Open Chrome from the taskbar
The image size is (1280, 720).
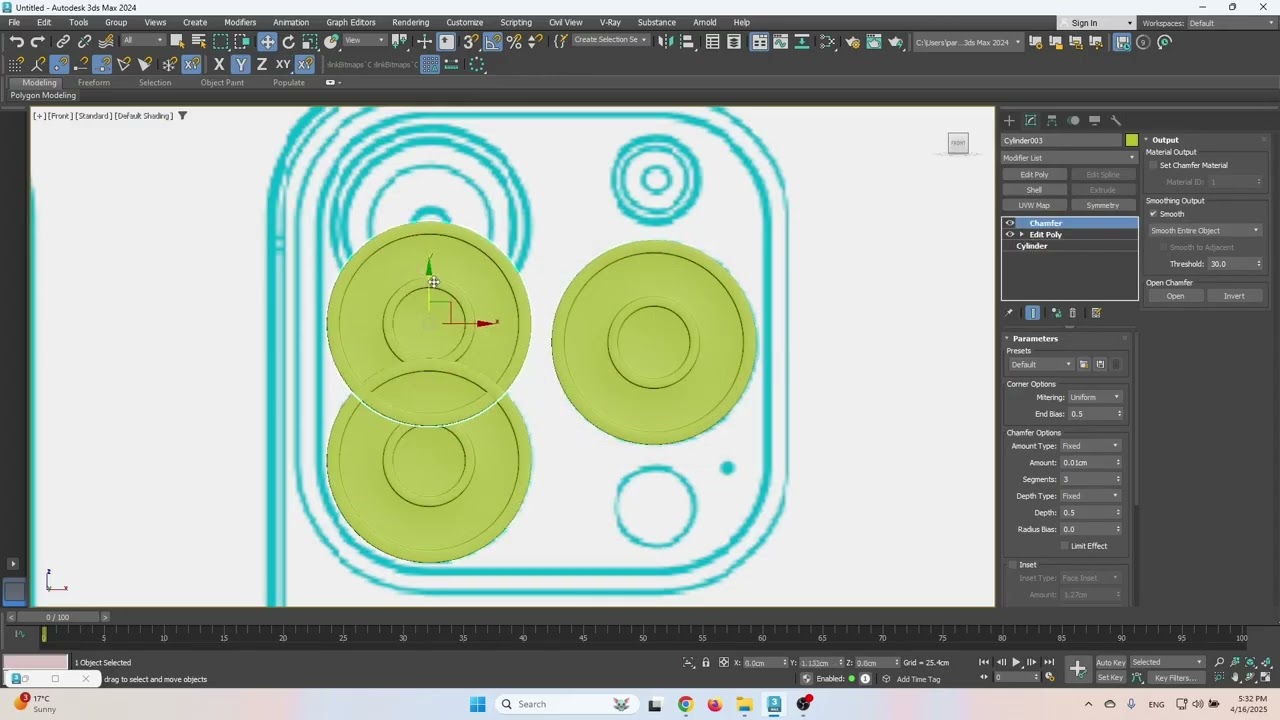(x=685, y=704)
